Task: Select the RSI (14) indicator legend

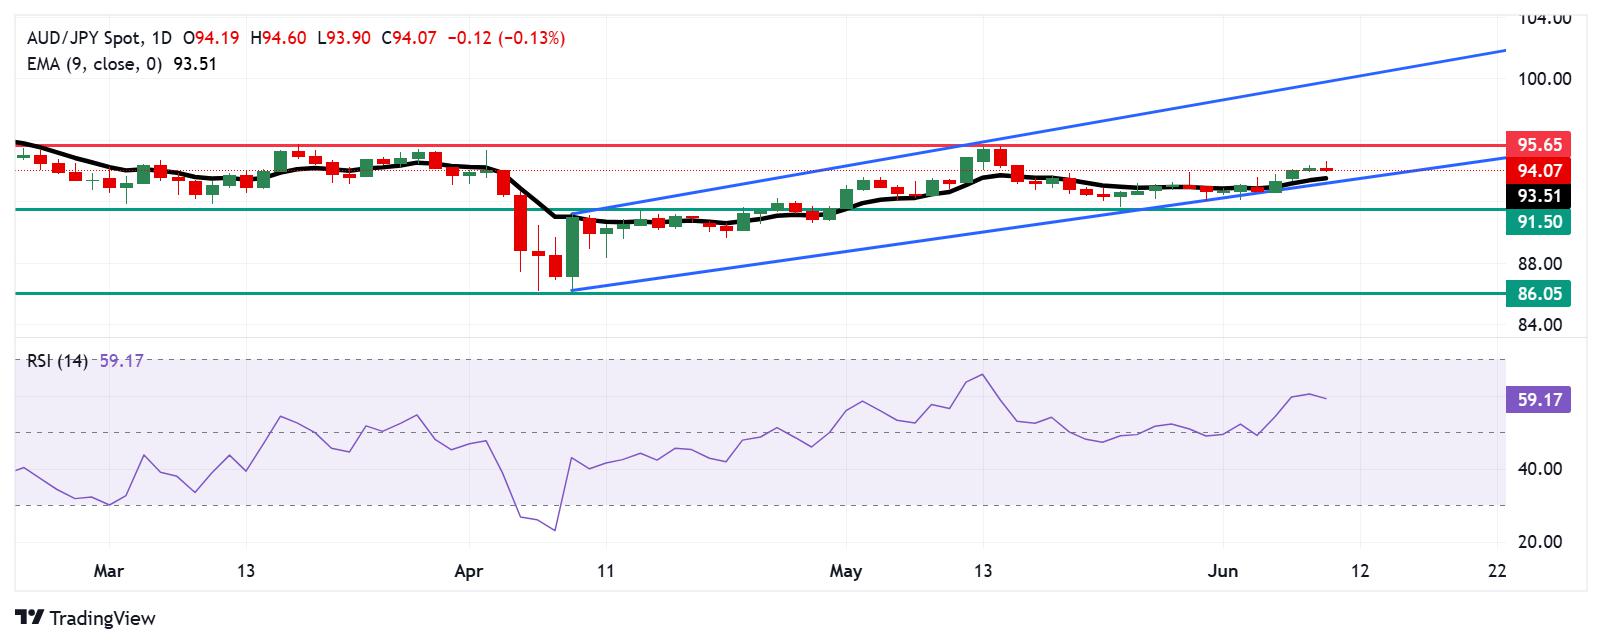Action: pyautogui.click(x=59, y=361)
